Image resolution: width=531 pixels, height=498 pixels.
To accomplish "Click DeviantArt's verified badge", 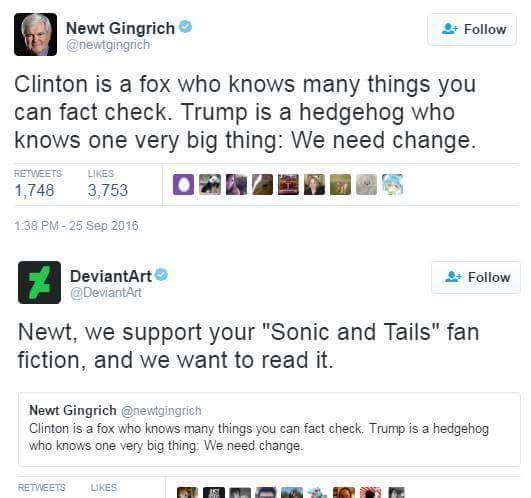I will (x=161, y=275).
